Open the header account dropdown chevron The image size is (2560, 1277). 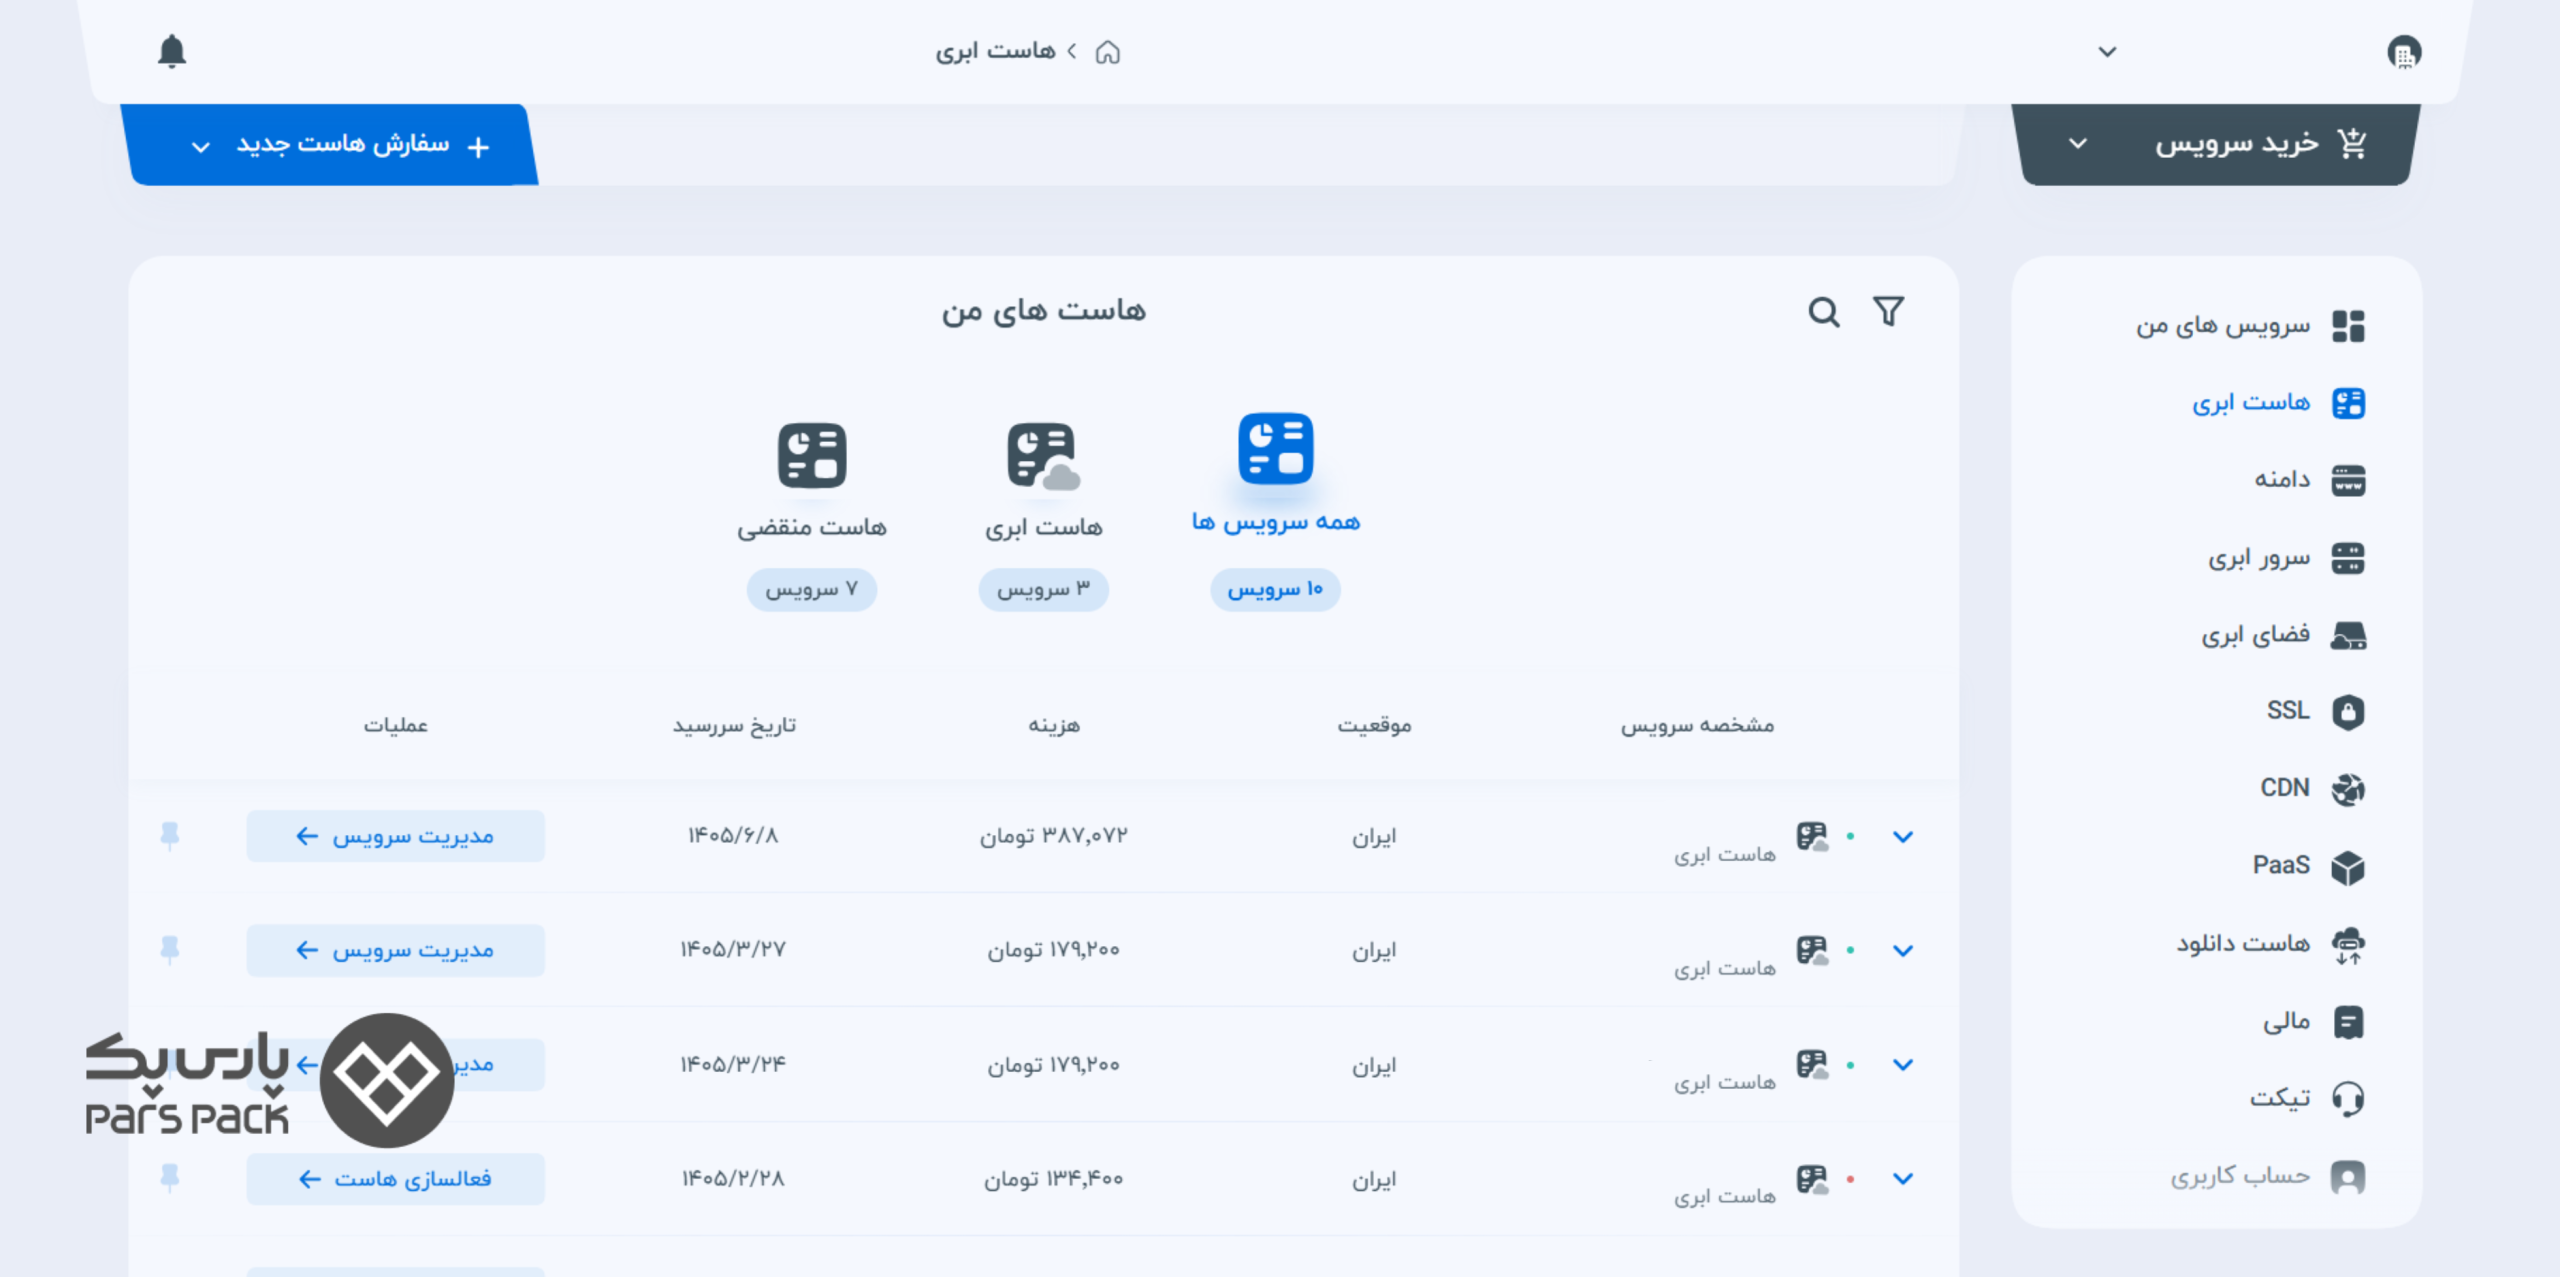click(x=2107, y=52)
